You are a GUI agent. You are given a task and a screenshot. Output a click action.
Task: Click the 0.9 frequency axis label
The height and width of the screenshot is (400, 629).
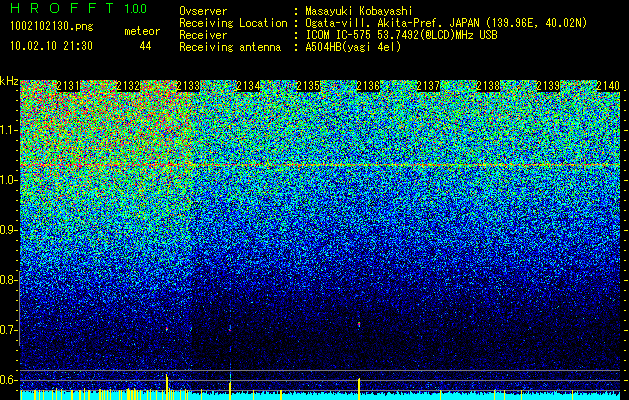click(x=9, y=230)
